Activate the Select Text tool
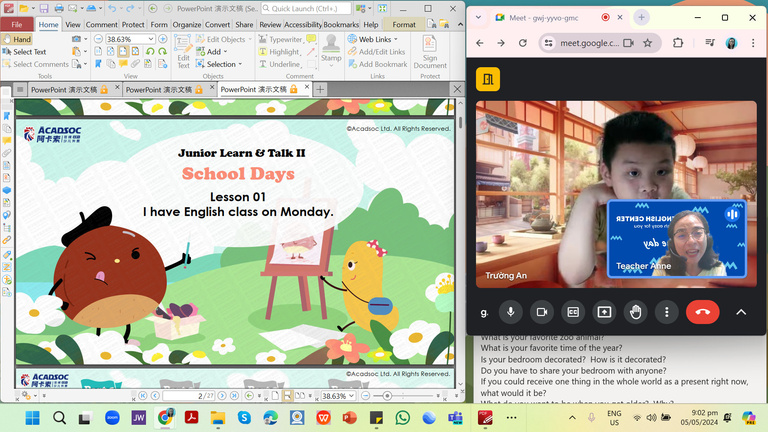This screenshot has height=432, width=768. click(24, 51)
